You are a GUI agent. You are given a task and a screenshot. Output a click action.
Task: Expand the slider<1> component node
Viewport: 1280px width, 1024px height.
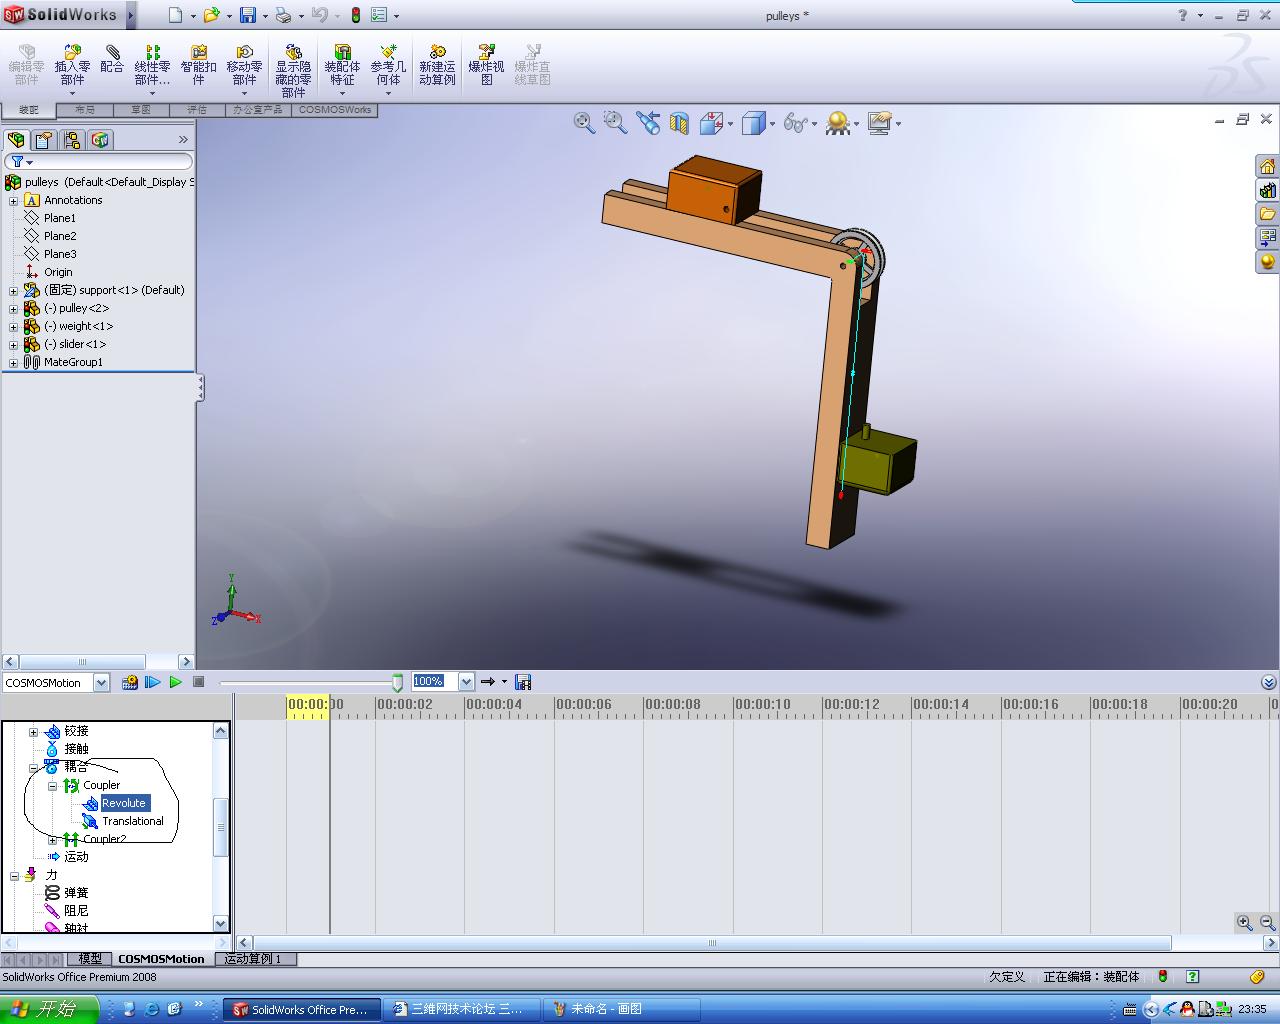coord(14,344)
